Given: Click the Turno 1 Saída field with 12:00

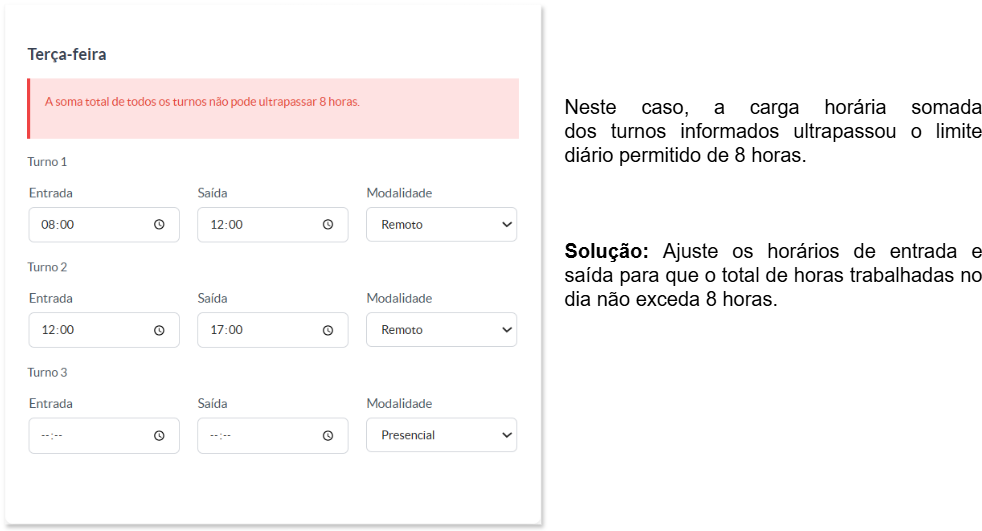Looking at the screenshot, I should coord(272,224).
